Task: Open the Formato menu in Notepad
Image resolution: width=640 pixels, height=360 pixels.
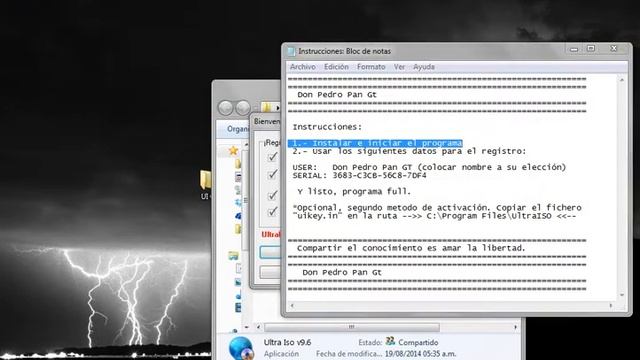Action: click(371, 67)
